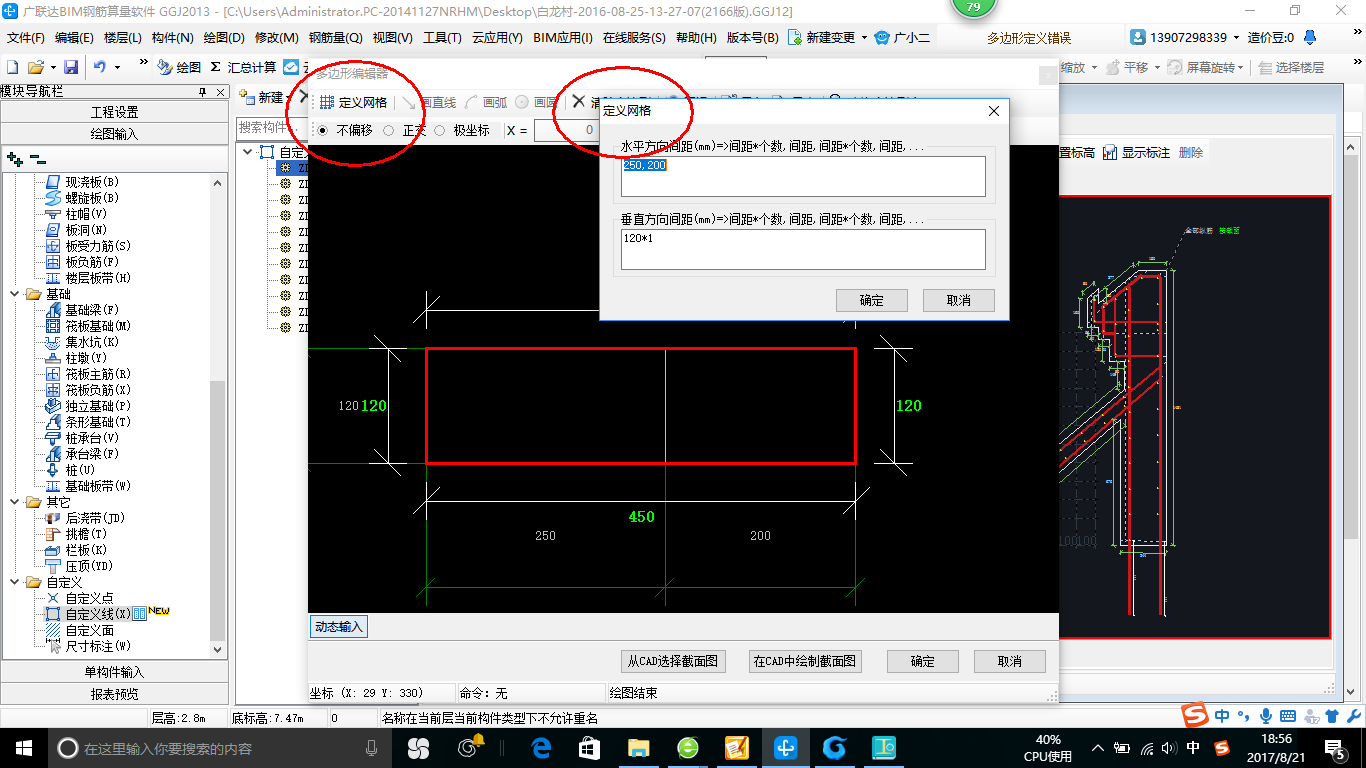Click the 动态输入 toggle button
Image resolution: width=1366 pixels, height=768 pixels.
coord(339,627)
